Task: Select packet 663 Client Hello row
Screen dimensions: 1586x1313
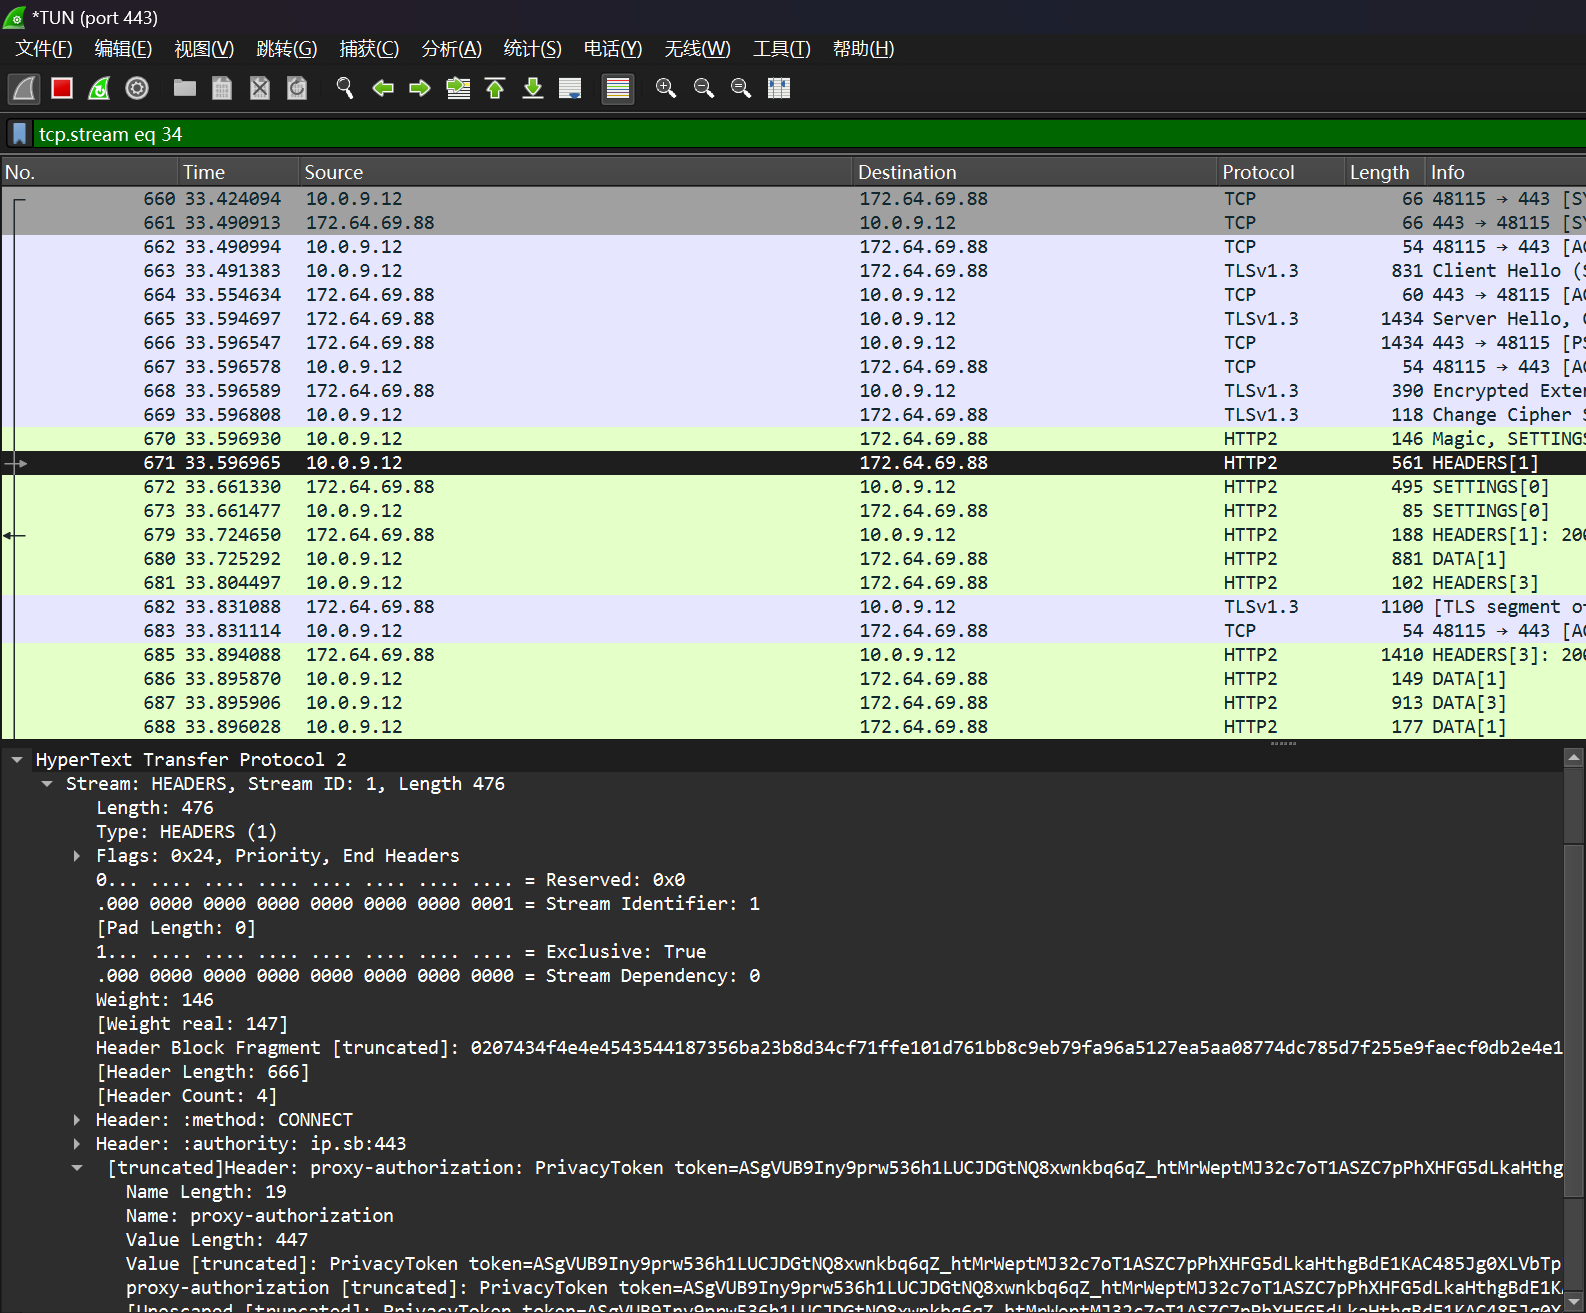Action: (x=793, y=271)
